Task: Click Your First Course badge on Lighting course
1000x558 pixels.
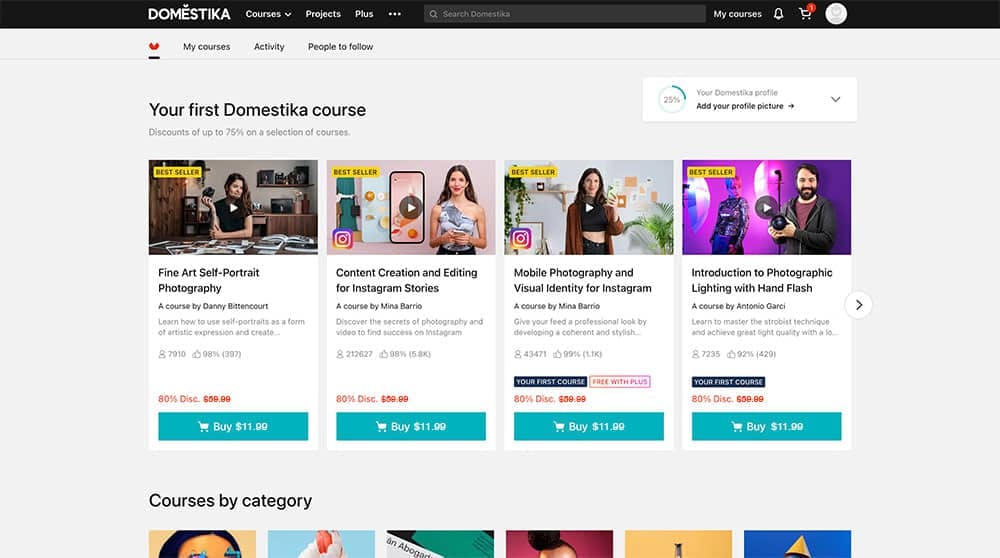Action: tap(728, 381)
